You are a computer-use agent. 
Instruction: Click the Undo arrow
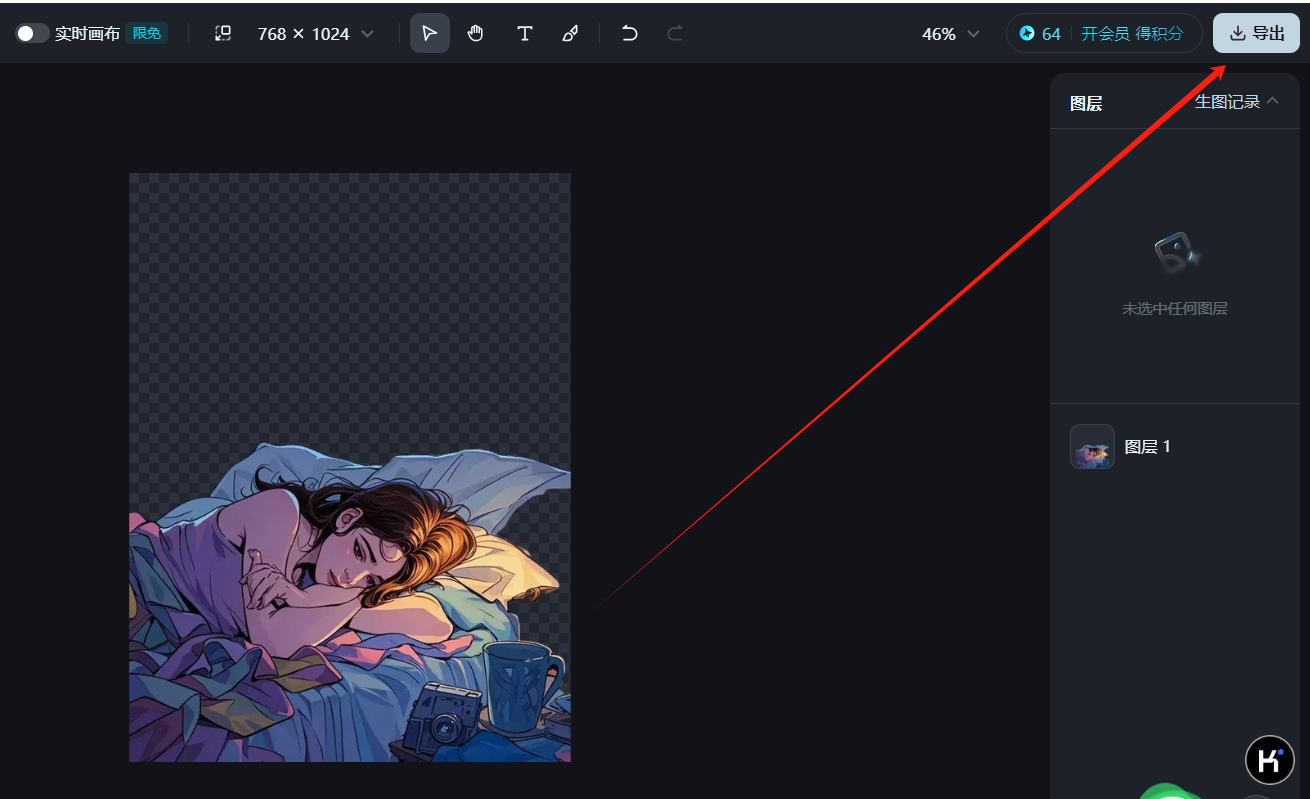point(629,33)
